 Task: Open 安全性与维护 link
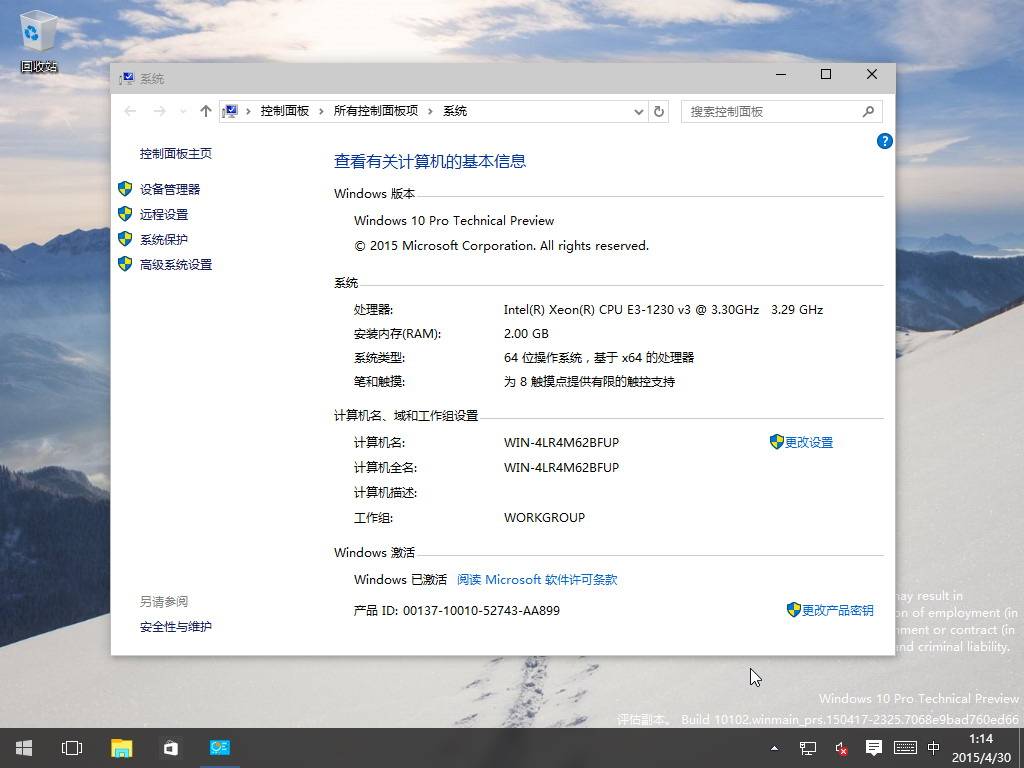point(176,627)
